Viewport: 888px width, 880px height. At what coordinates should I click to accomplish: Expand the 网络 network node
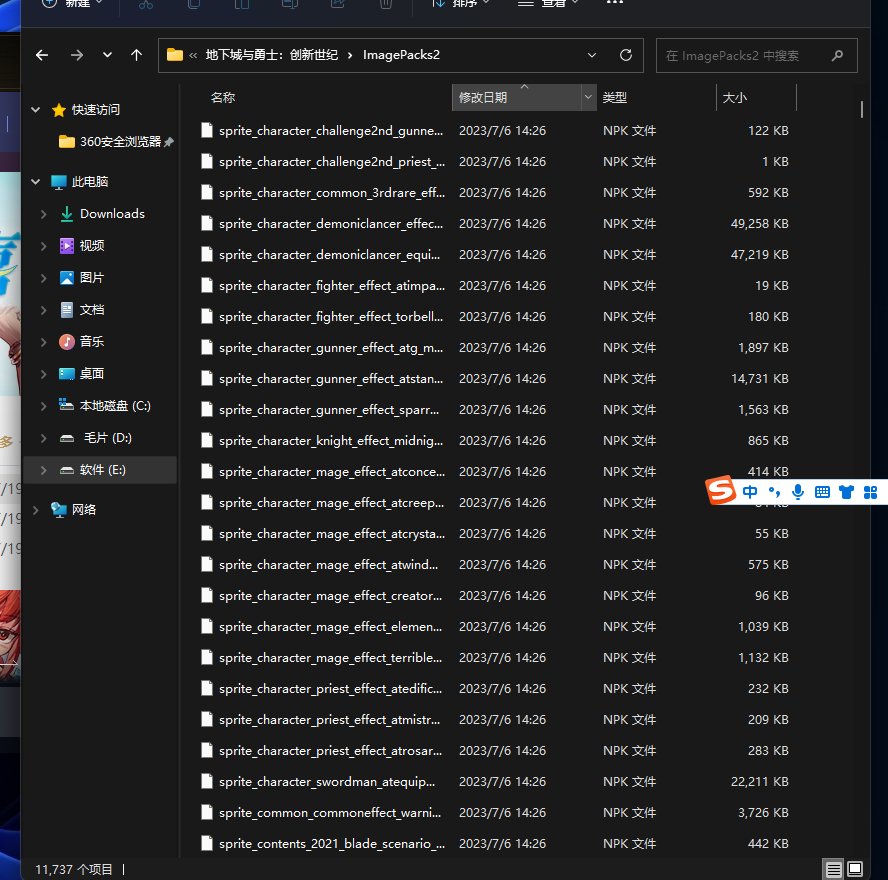tap(36, 509)
